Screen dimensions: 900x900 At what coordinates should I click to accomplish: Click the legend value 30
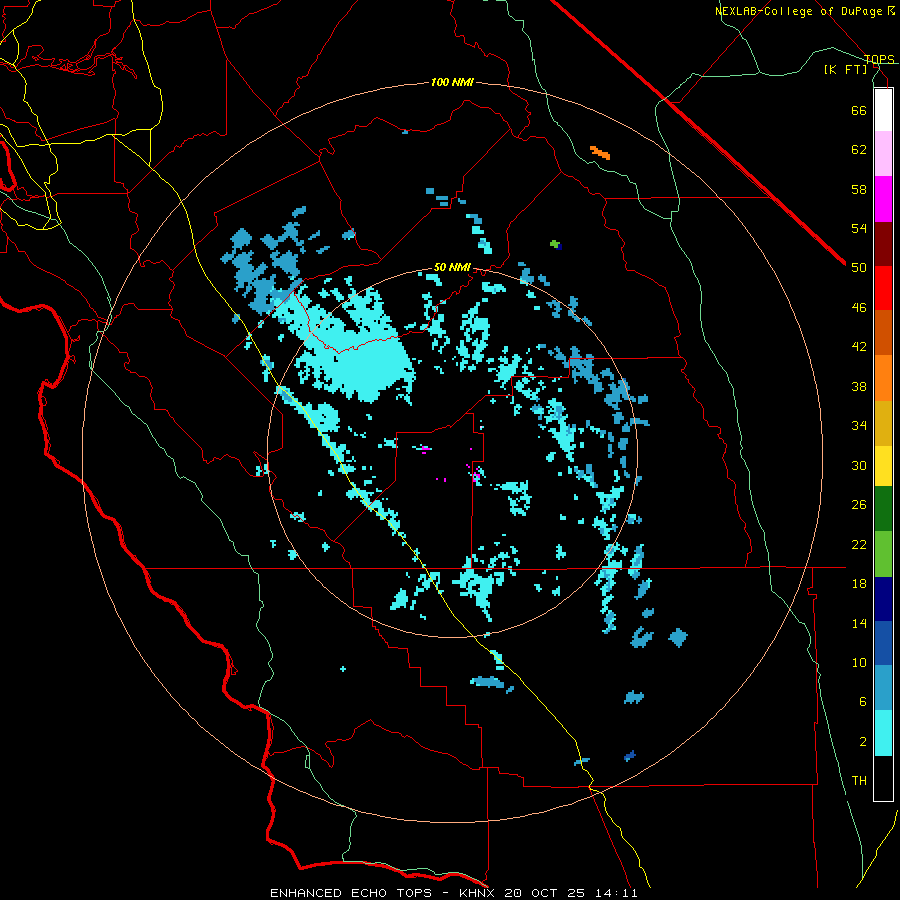tap(859, 465)
